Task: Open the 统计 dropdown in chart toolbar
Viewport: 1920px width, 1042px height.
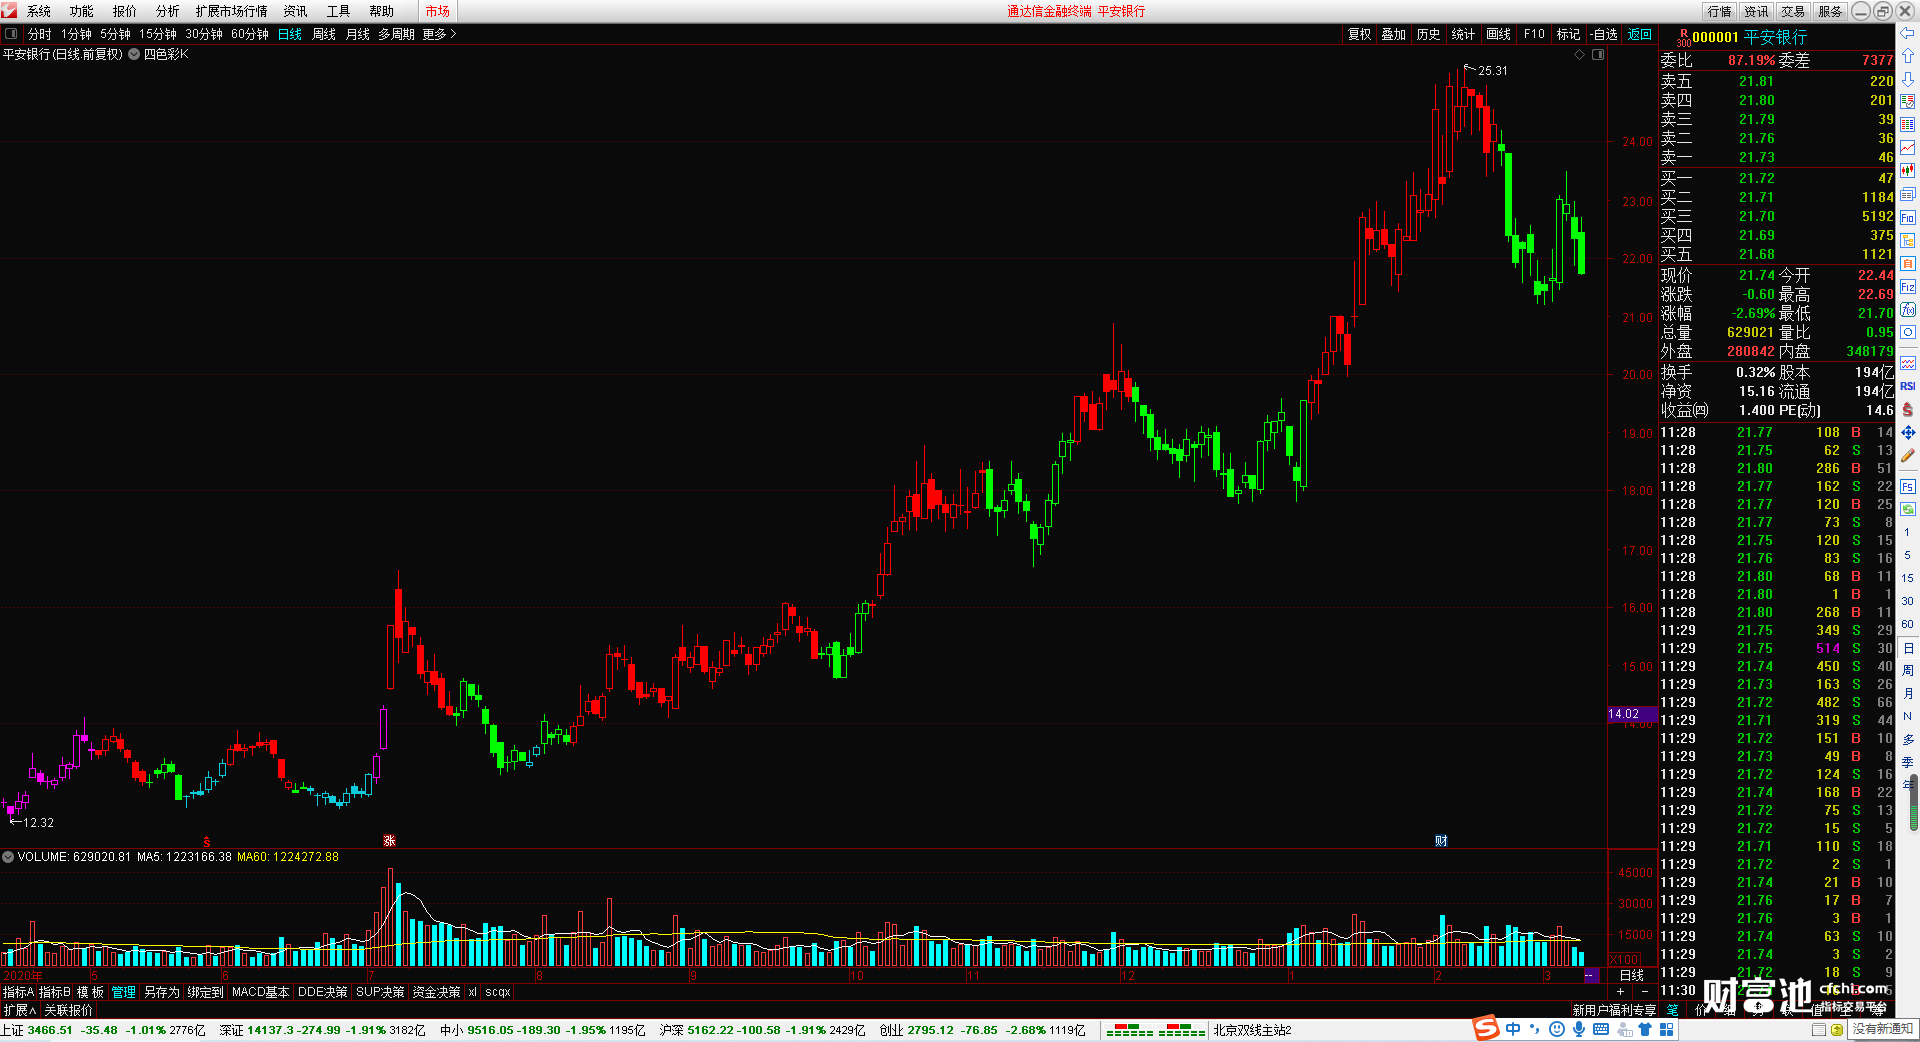Action: pyautogui.click(x=1463, y=34)
